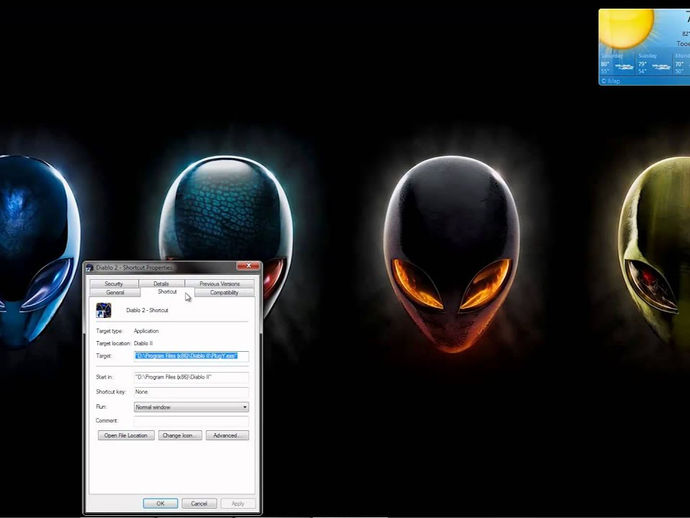Click the Diablo 2 shortcut icon image
690x518 pixels.
[x=104, y=310]
